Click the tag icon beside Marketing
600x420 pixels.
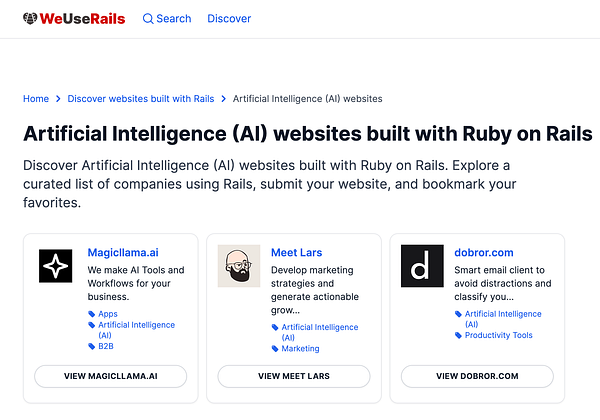[x=275, y=348]
